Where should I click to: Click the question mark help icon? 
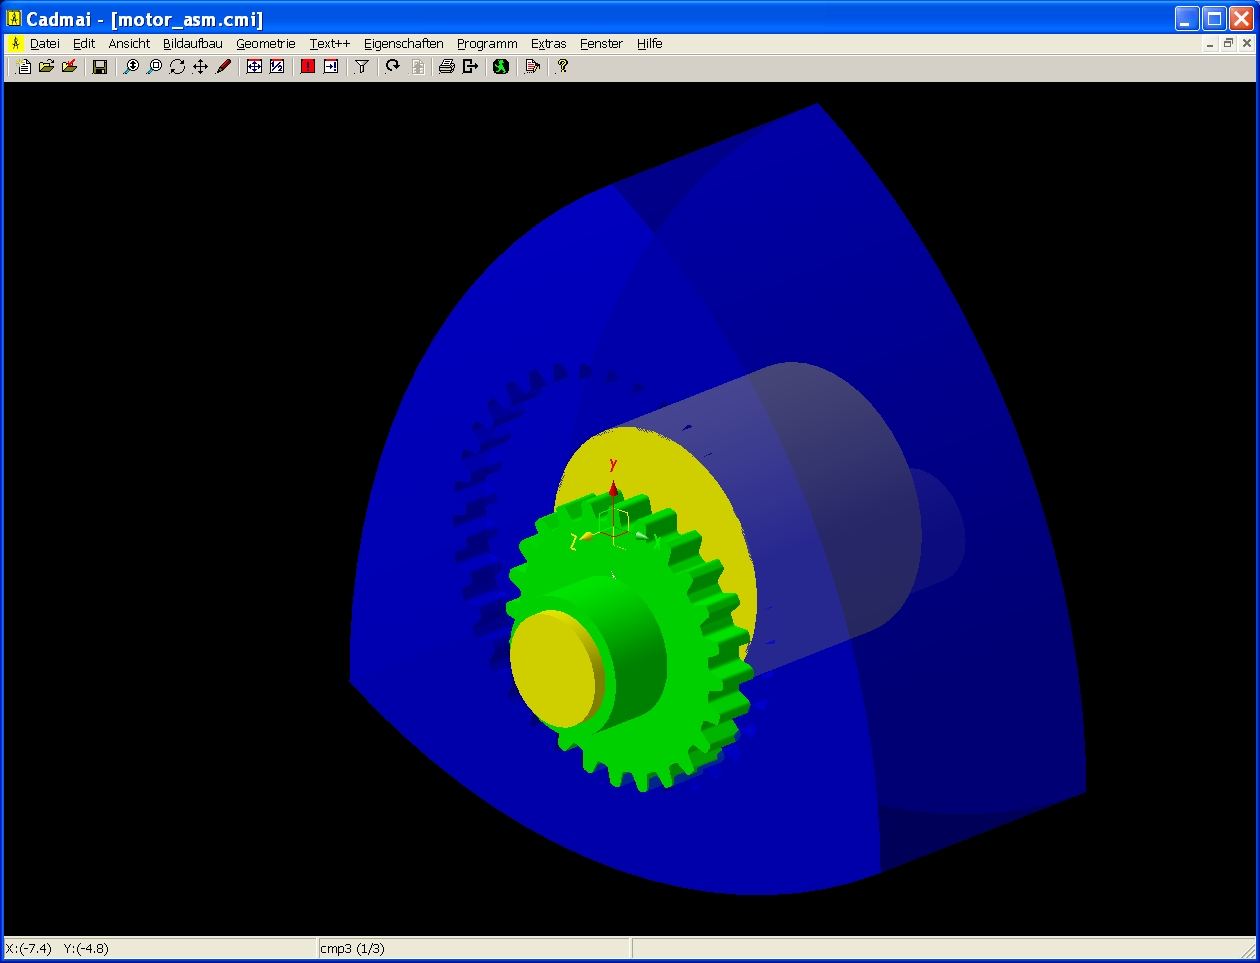click(563, 67)
